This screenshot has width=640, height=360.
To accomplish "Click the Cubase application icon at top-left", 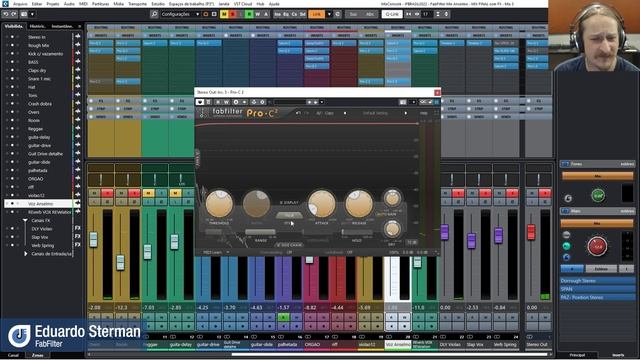I will (x=5, y=4).
